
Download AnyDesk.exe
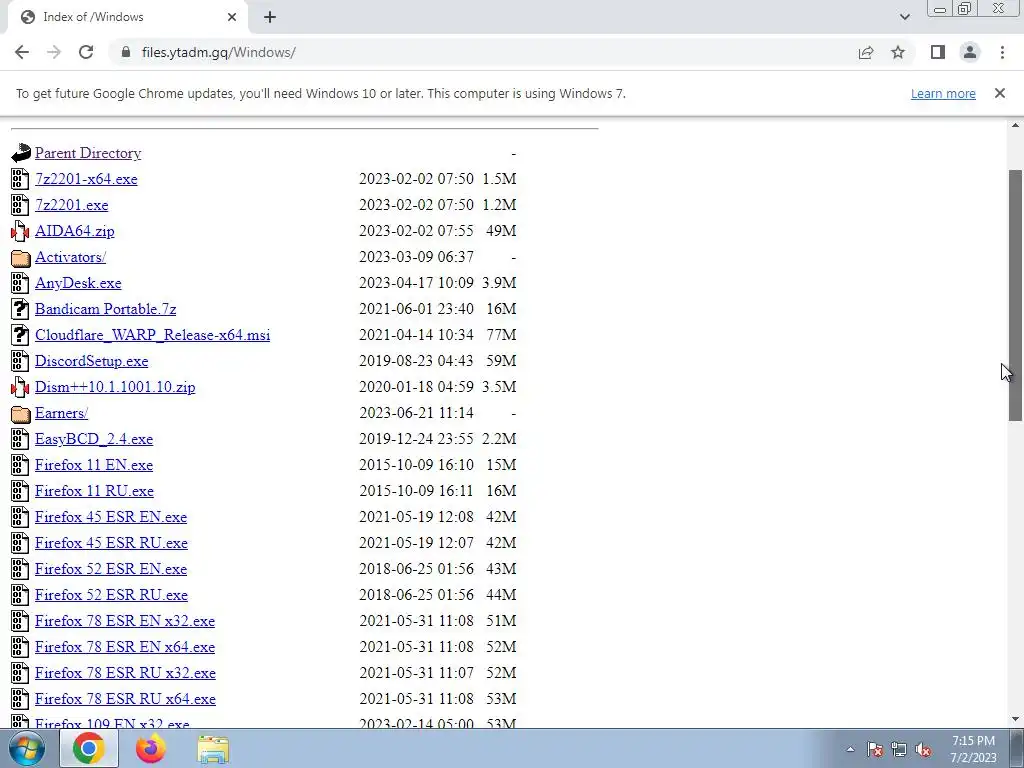tap(78, 283)
